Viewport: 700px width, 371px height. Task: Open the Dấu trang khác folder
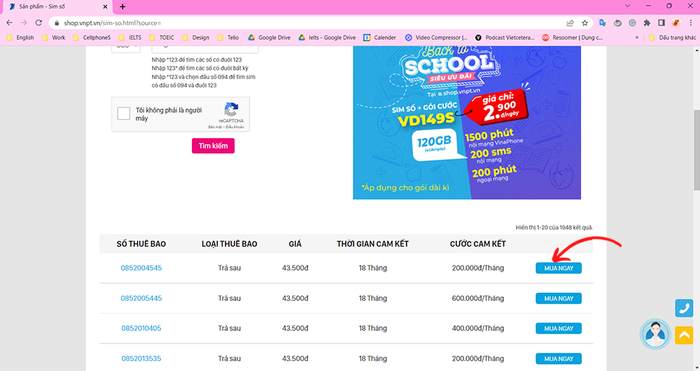click(672, 38)
